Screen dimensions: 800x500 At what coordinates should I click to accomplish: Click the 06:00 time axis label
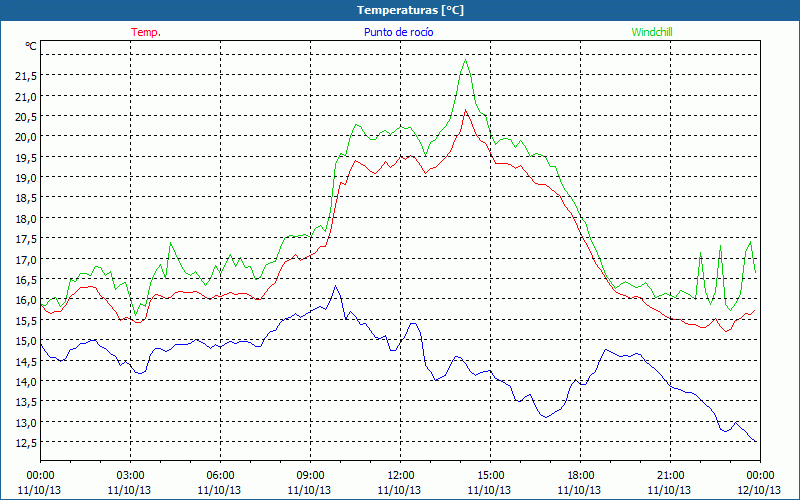(x=220, y=476)
